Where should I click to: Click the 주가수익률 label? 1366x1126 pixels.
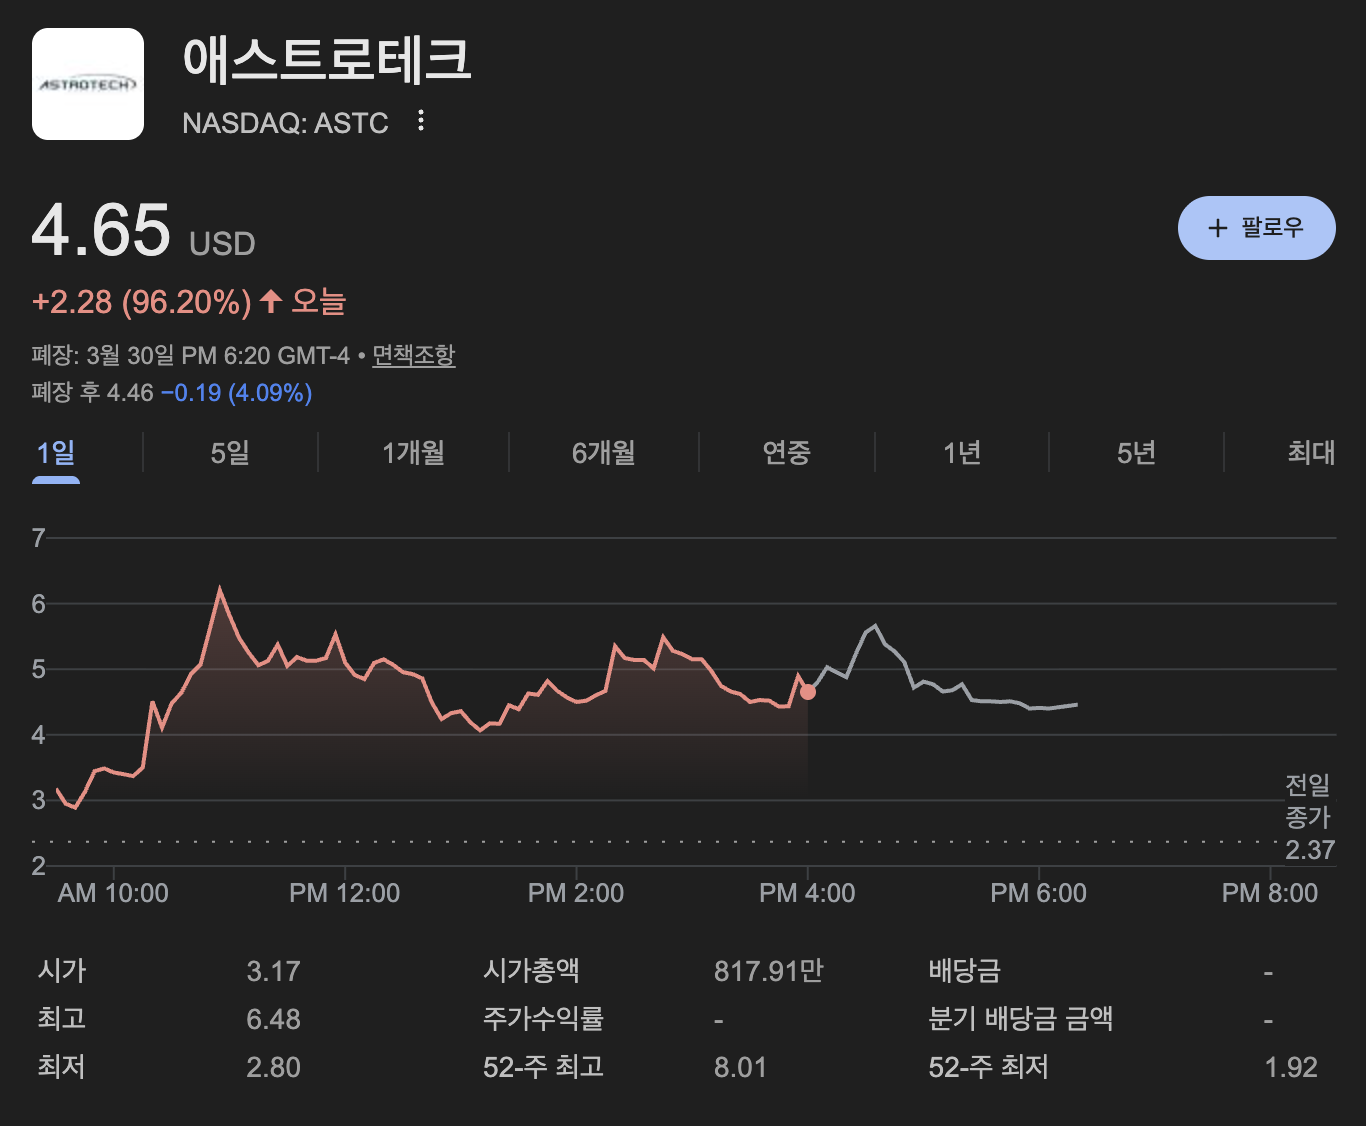tap(543, 1019)
